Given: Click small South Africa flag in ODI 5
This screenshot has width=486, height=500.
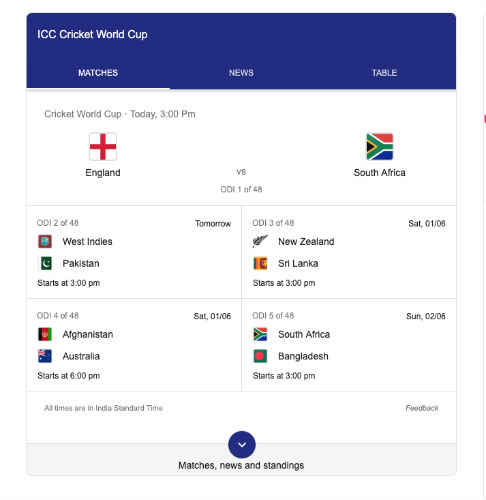Looking at the screenshot, I should pyautogui.click(x=260, y=334).
